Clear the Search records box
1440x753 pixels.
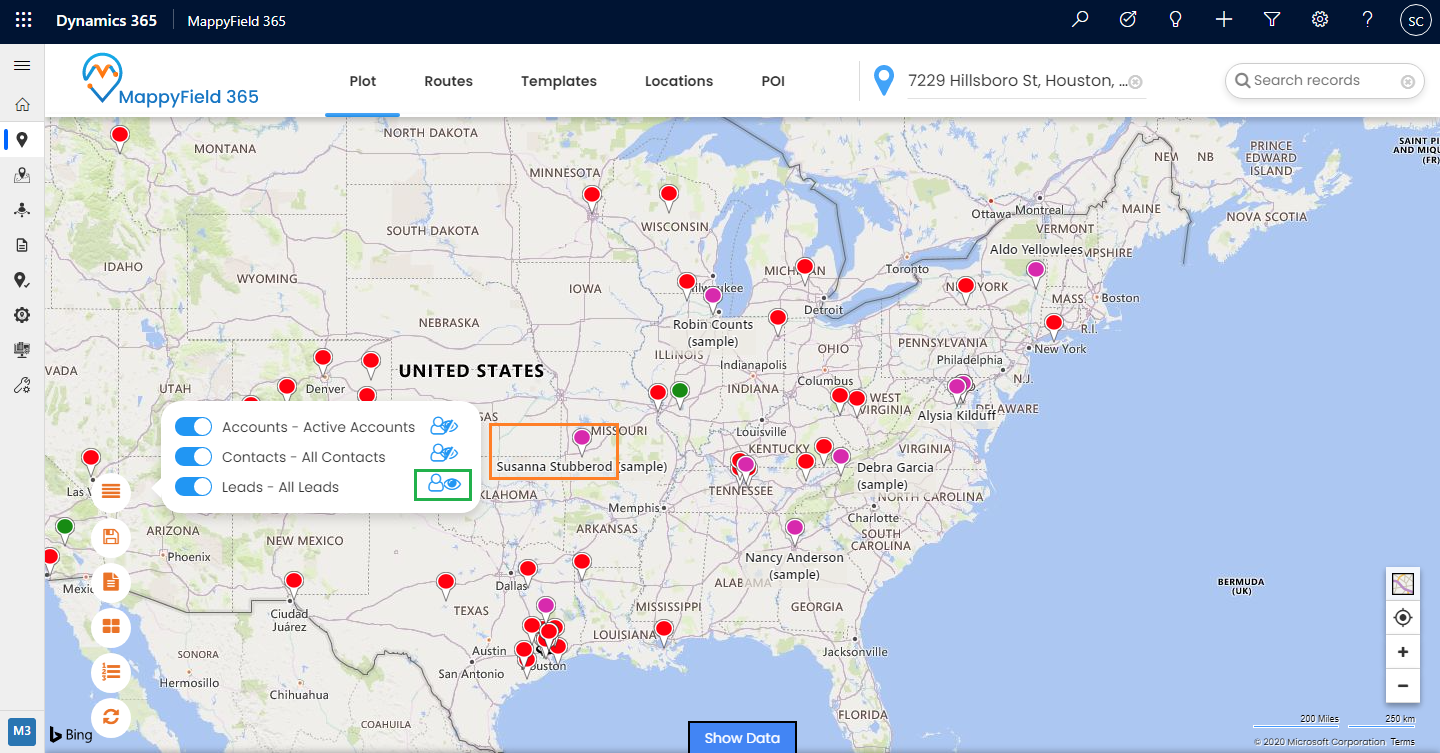coord(1408,82)
